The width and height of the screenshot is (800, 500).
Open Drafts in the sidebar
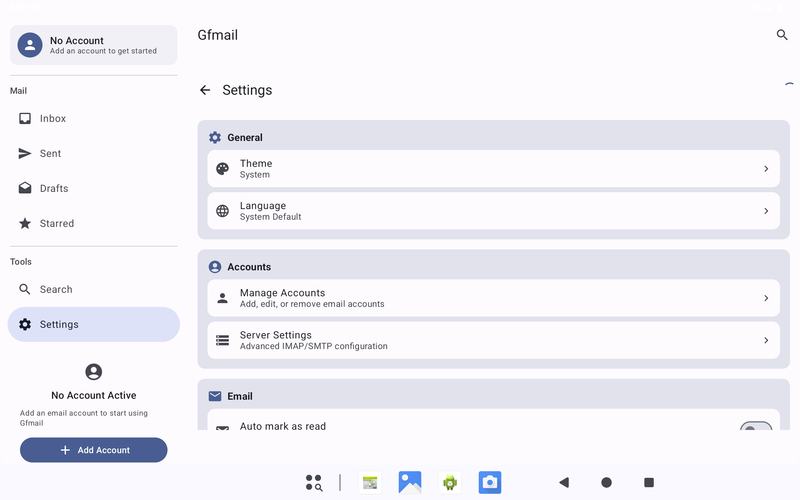coord(54,188)
